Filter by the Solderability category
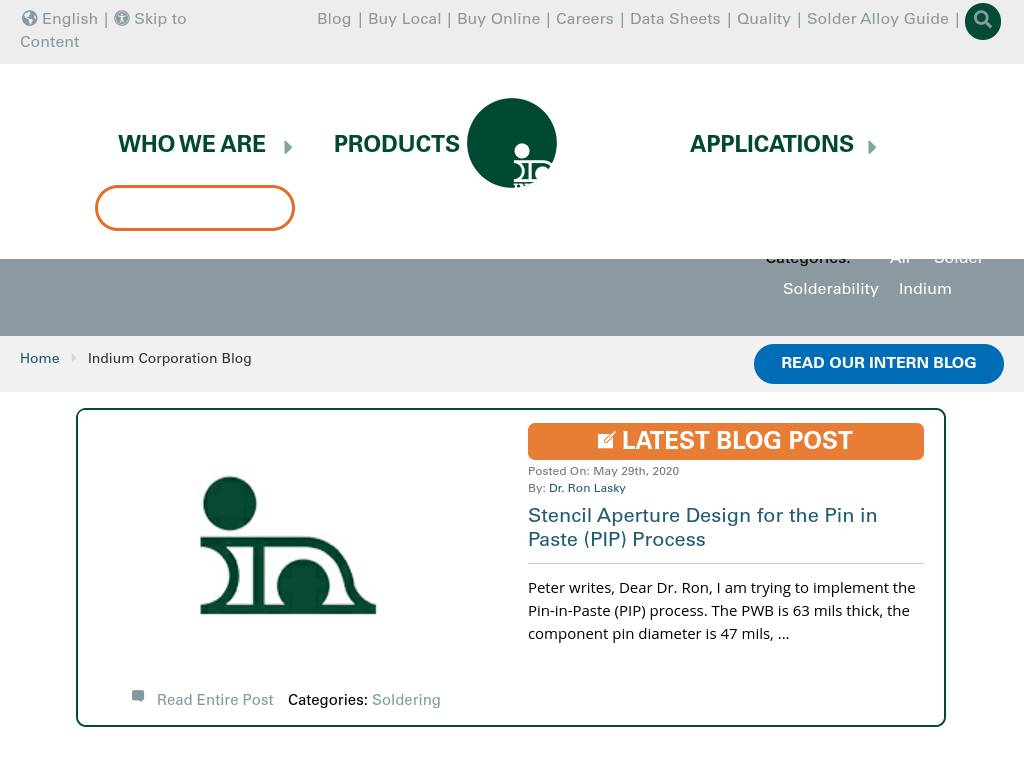This screenshot has height=768, width=1024. [830, 289]
